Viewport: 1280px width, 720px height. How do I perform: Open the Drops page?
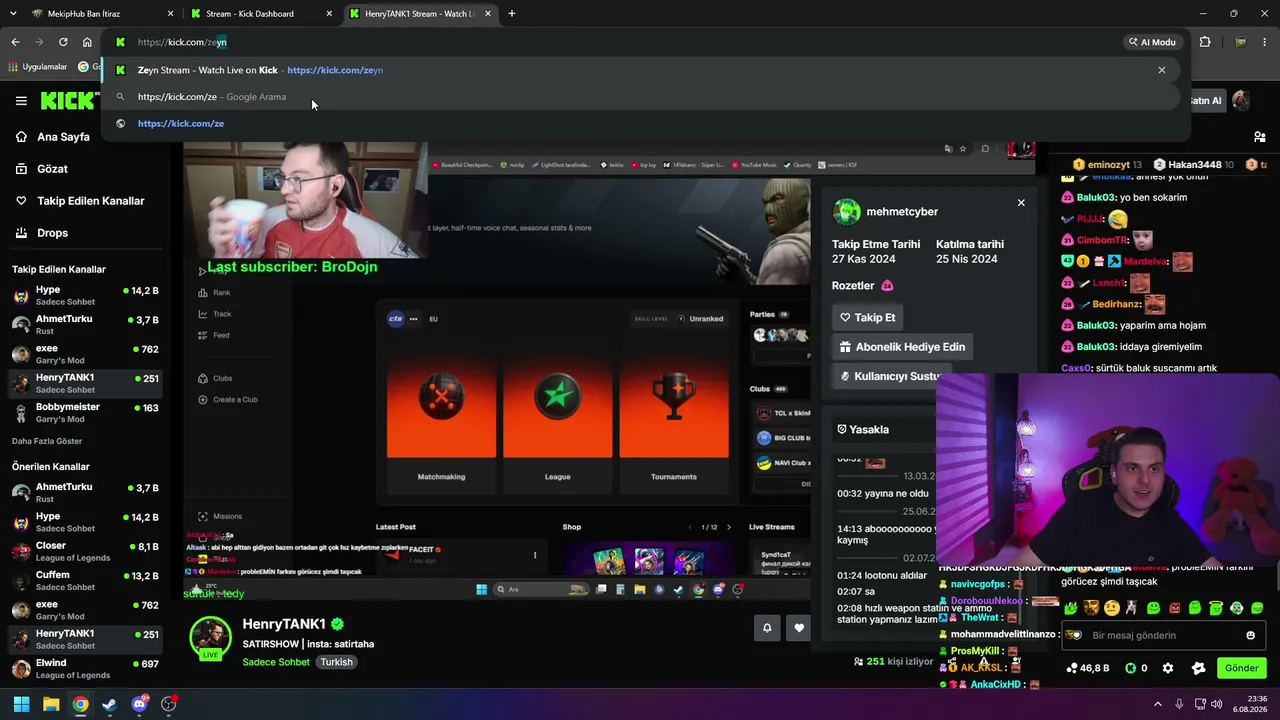(42, 233)
